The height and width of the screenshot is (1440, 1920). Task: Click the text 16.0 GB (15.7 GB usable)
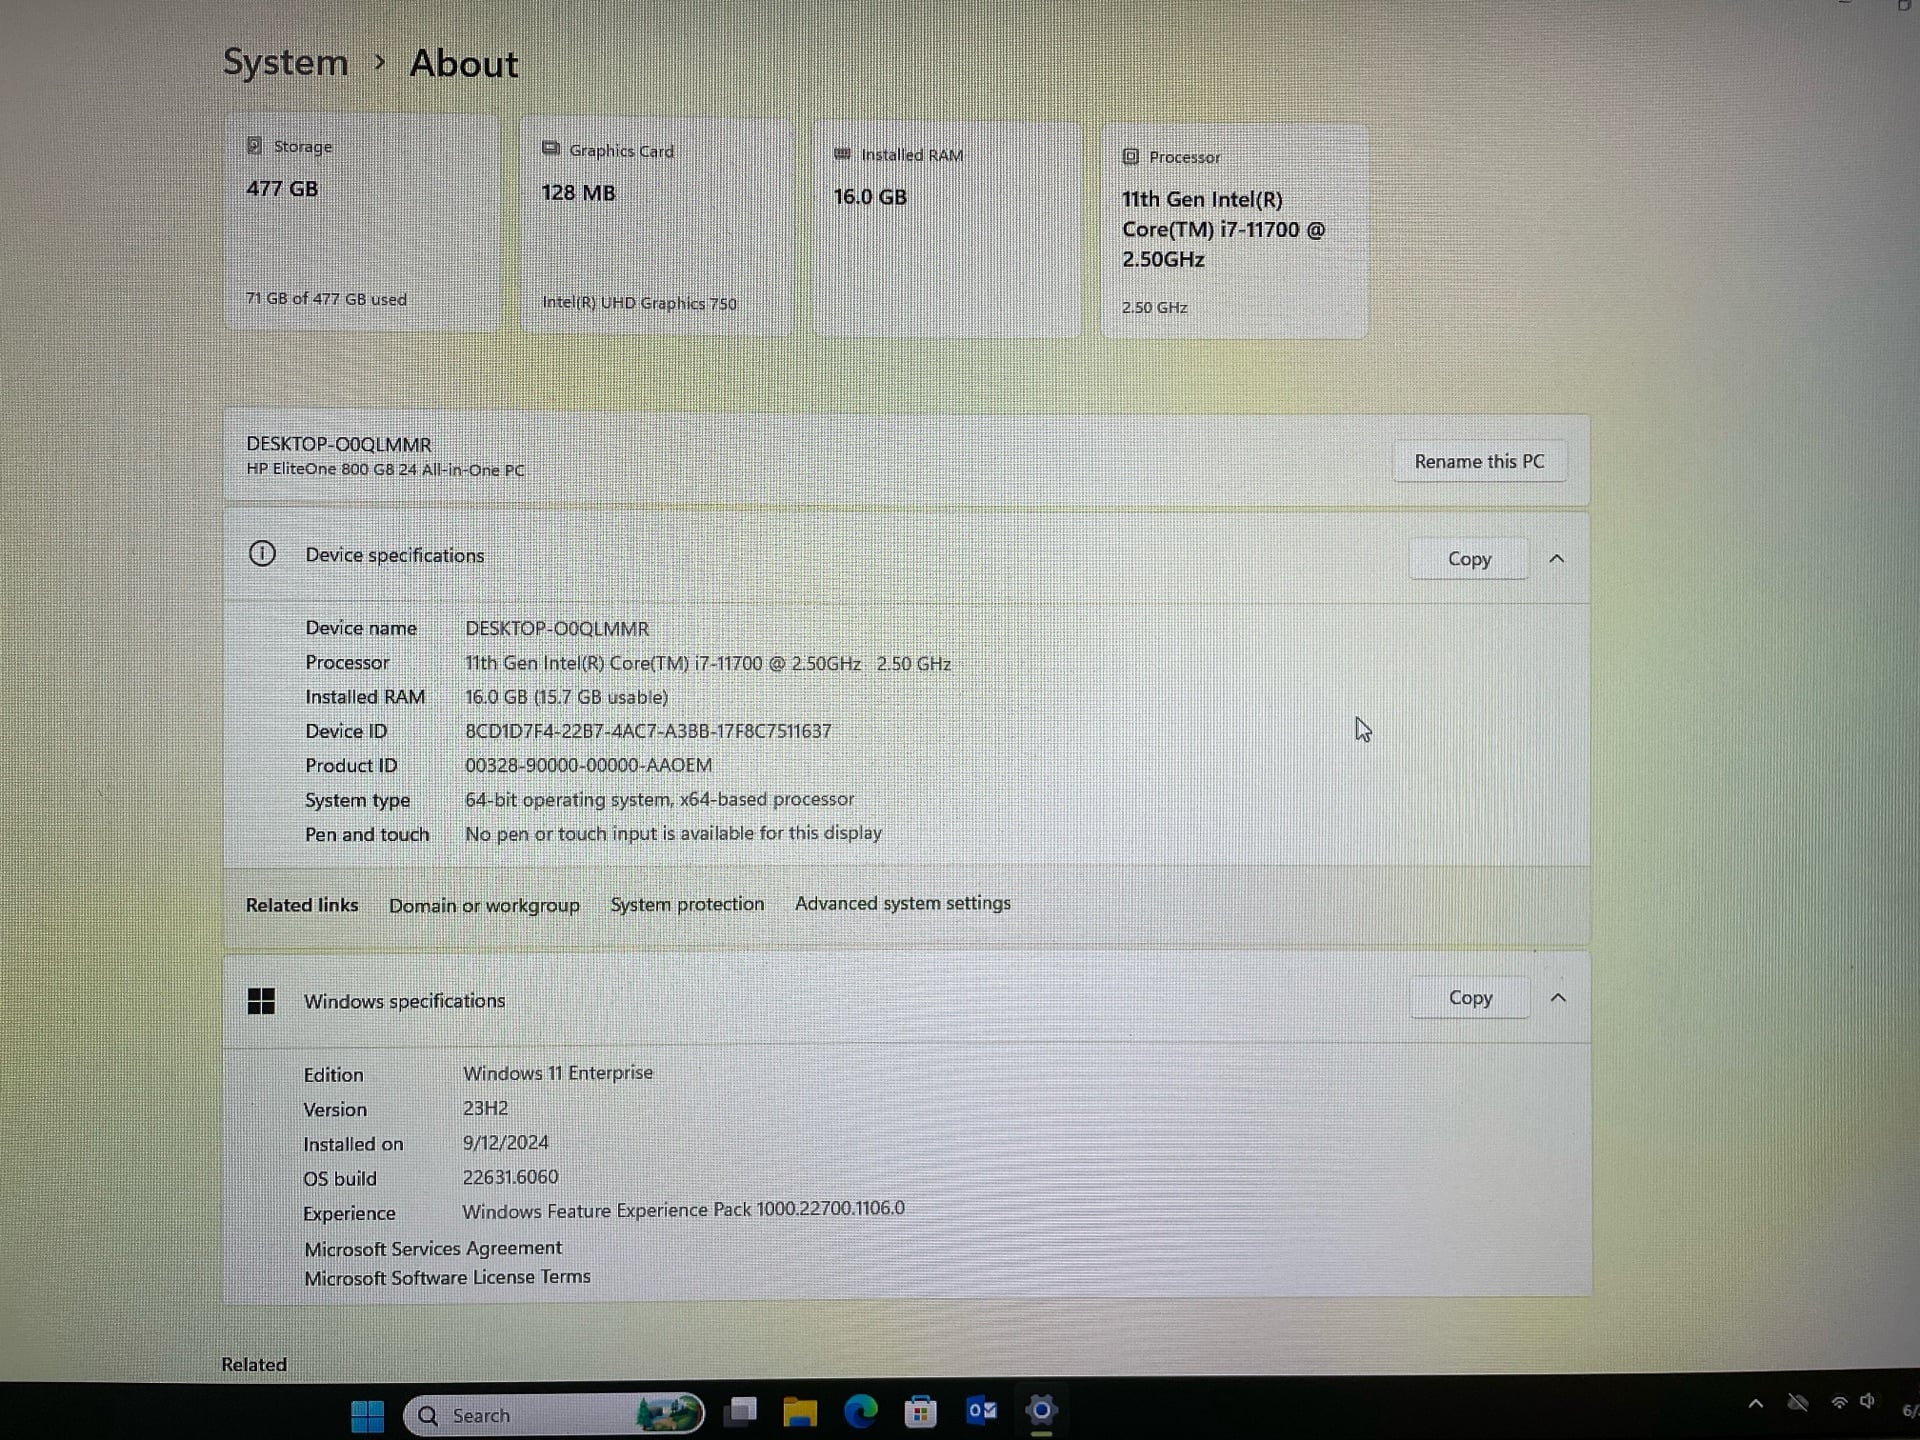point(566,697)
